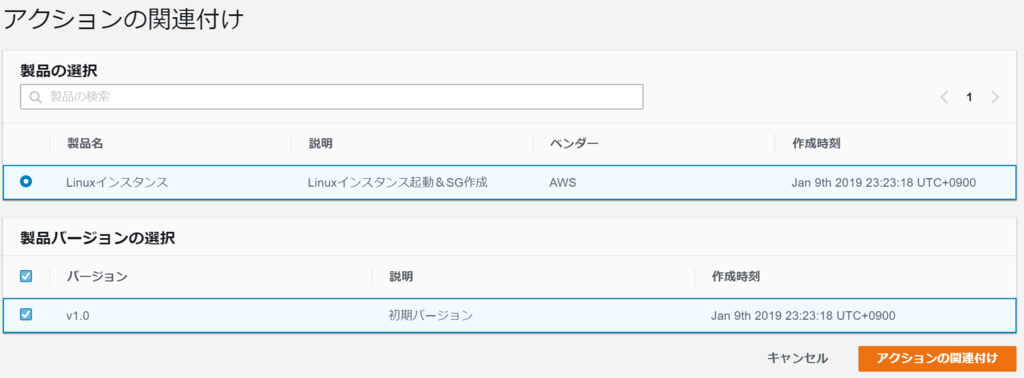1024x378 pixels.
Task: Click the search magnifier icon in product search
Action: [x=35, y=97]
